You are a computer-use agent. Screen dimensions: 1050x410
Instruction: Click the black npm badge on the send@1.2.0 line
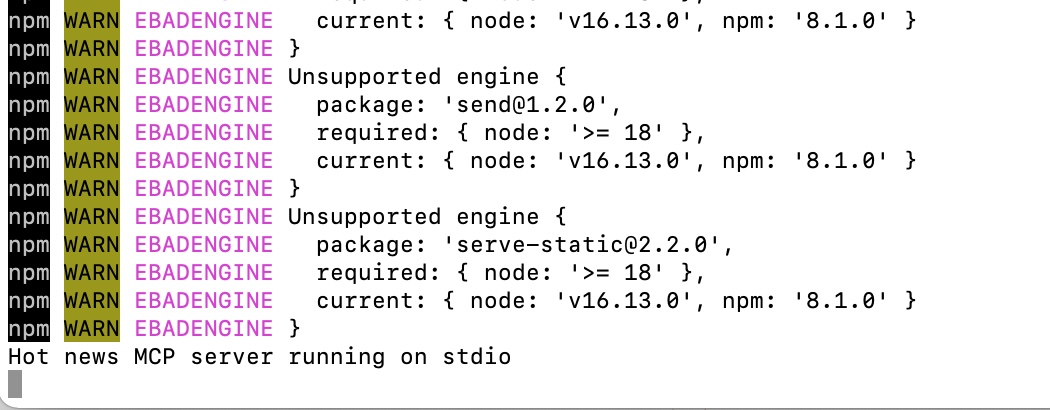coord(29,105)
